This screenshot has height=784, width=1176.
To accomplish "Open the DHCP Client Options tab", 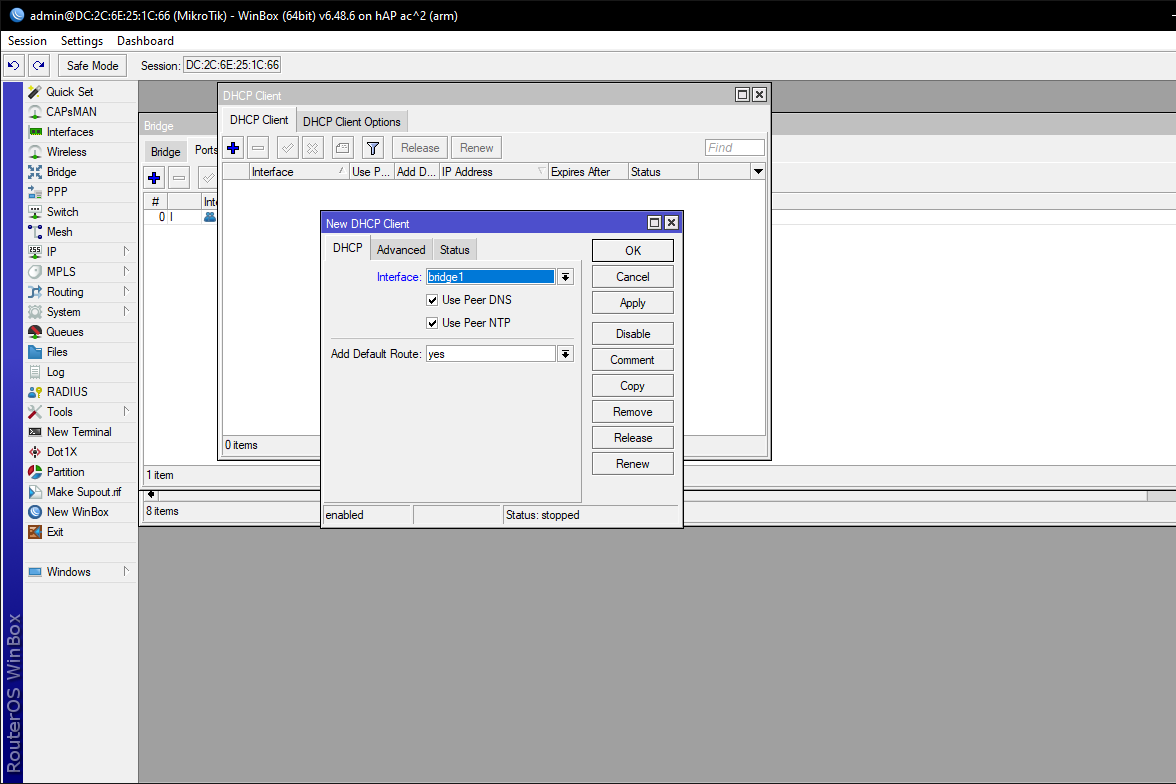I will [351, 122].
